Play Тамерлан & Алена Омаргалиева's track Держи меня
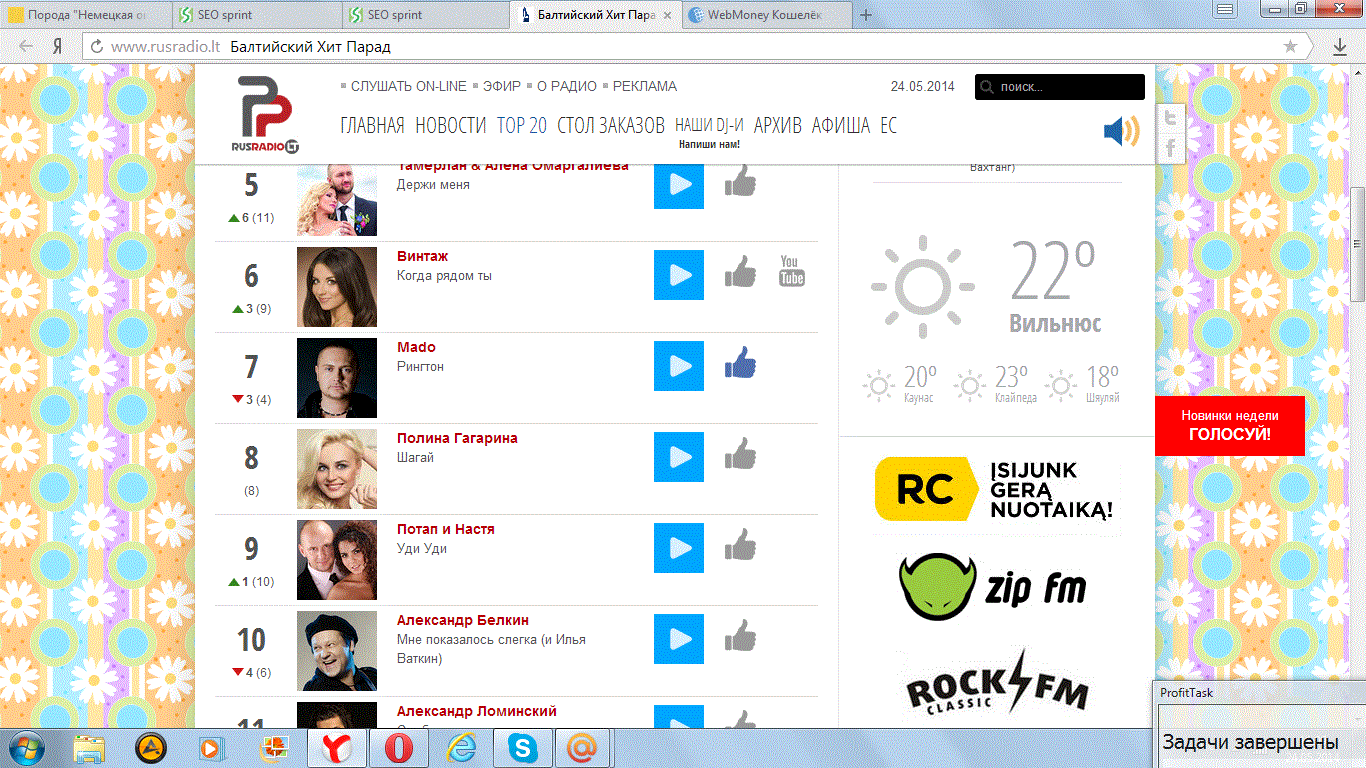Image resolution: width=1366 pixels, height=768 pixels. (x=679, y=185)
